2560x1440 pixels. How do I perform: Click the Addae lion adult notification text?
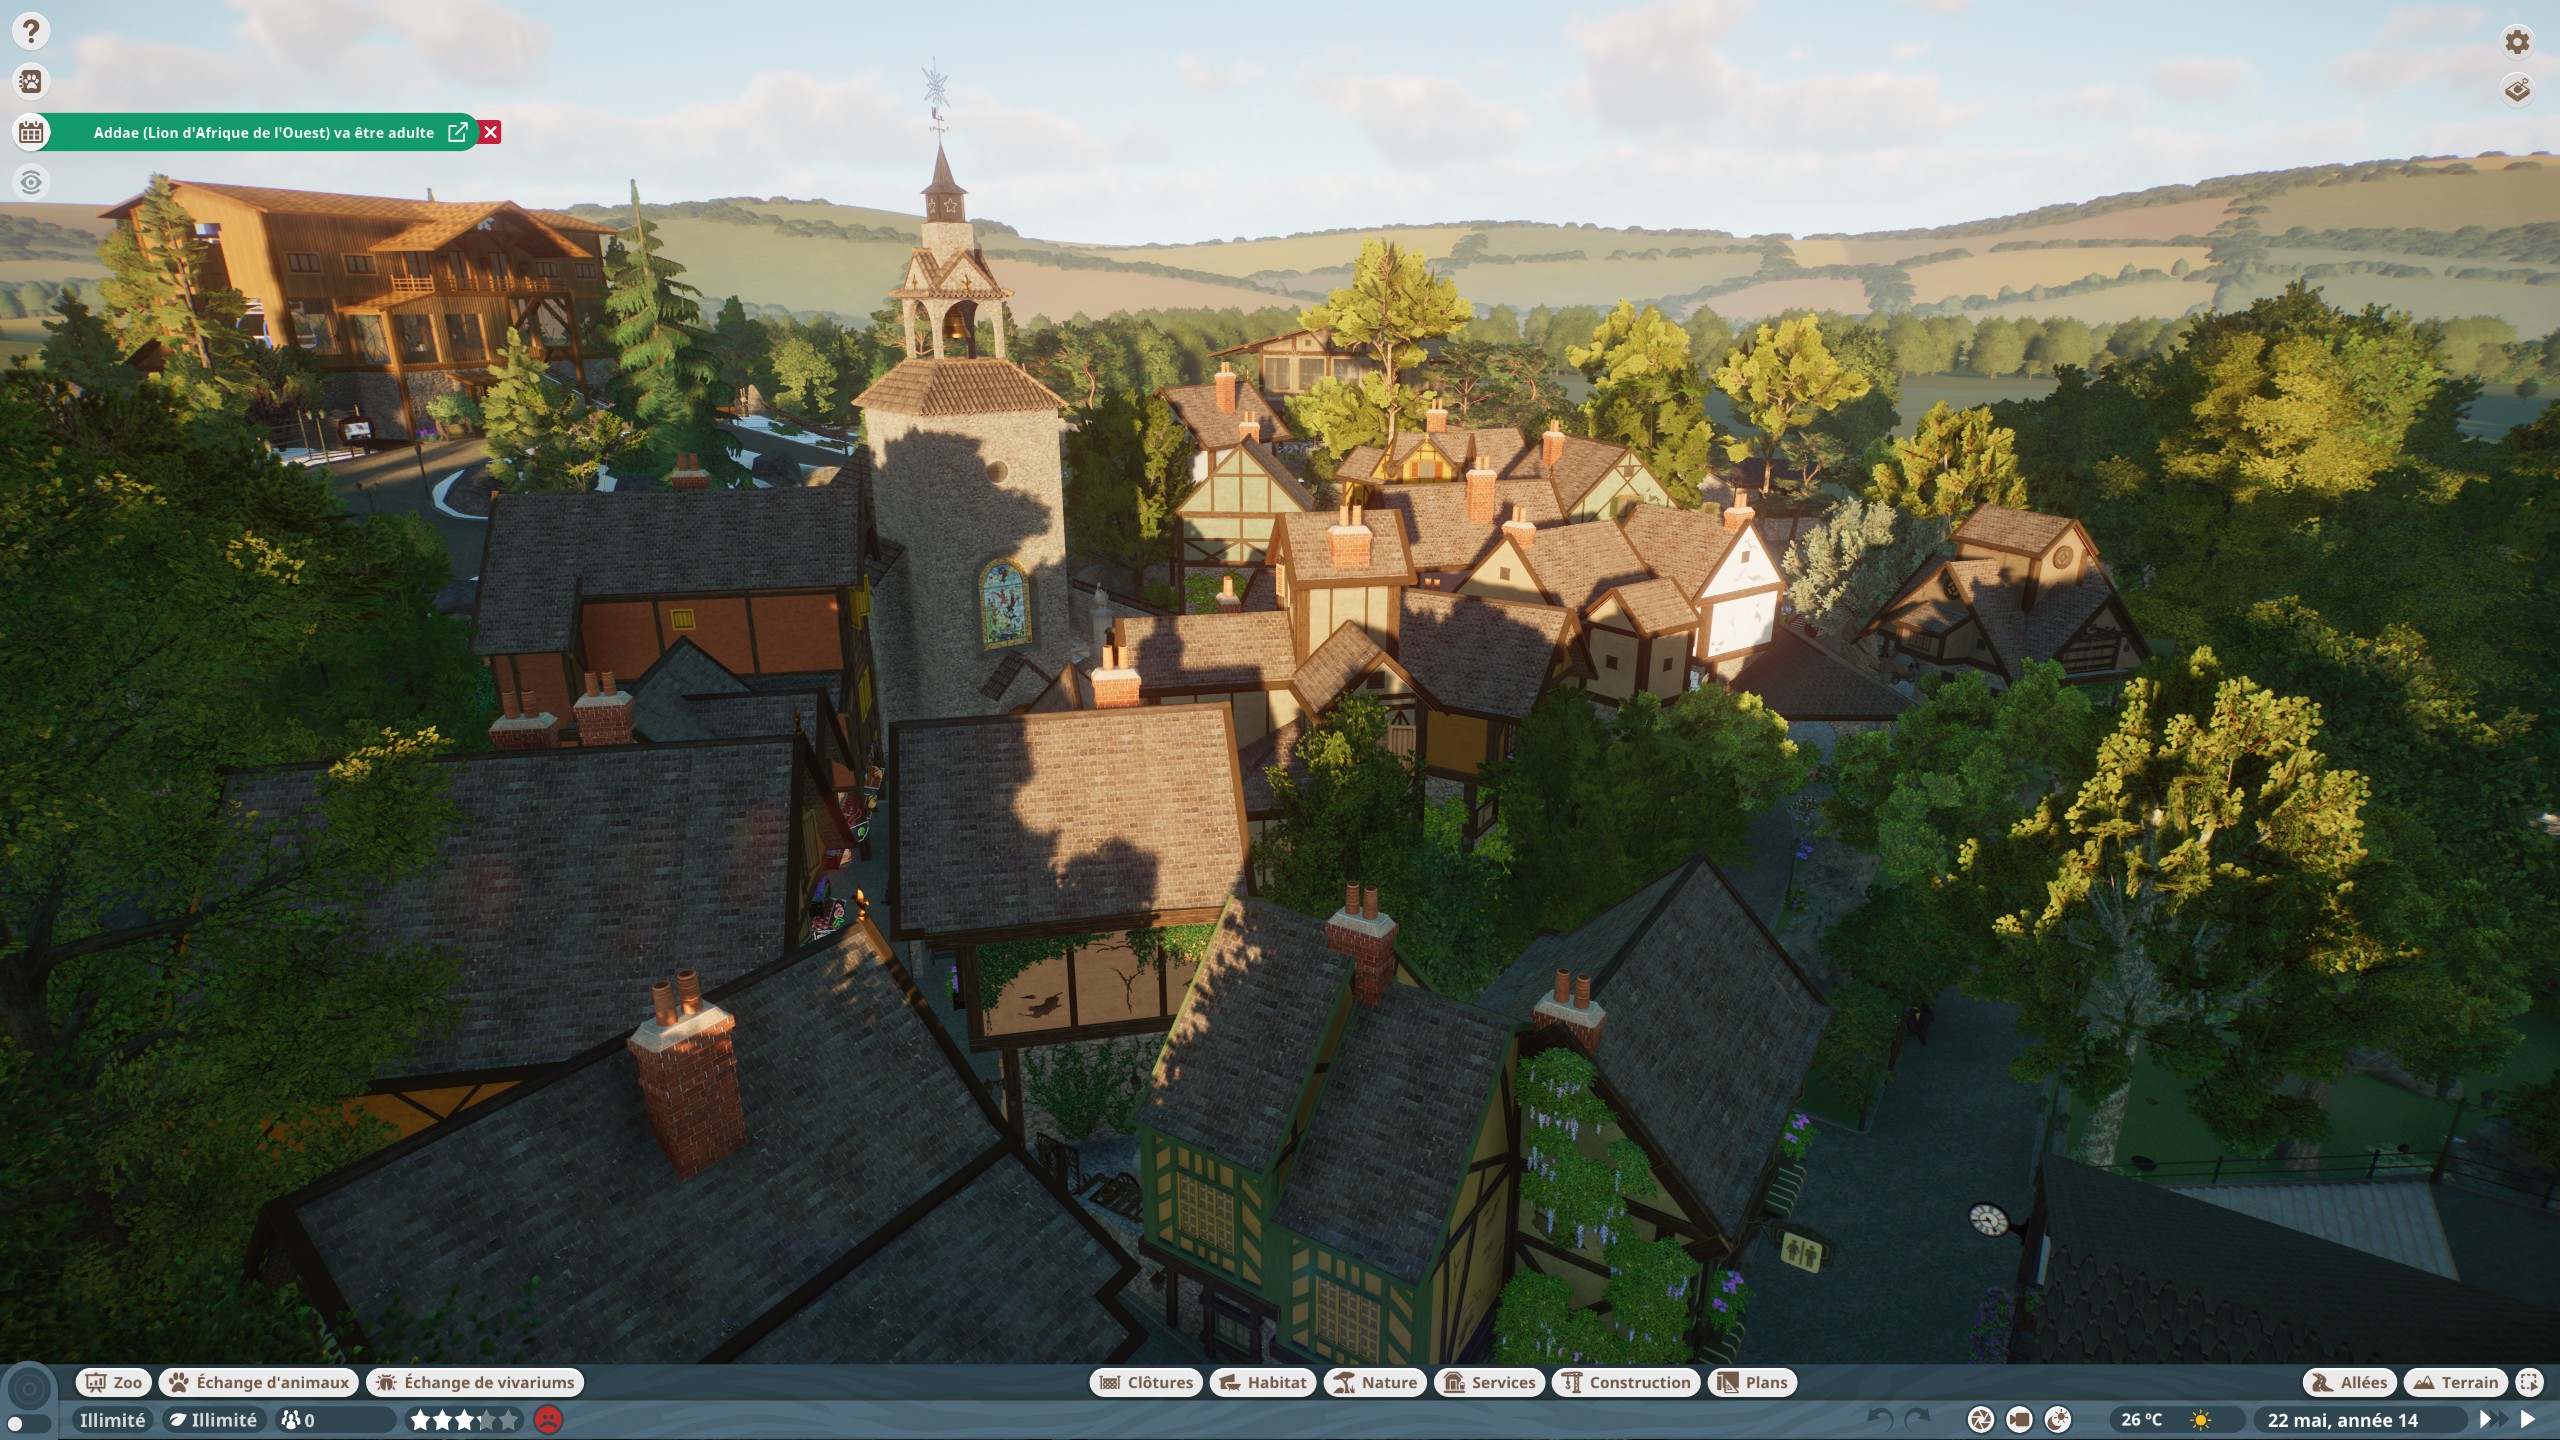pyautogui.click(x=264, y=132)
